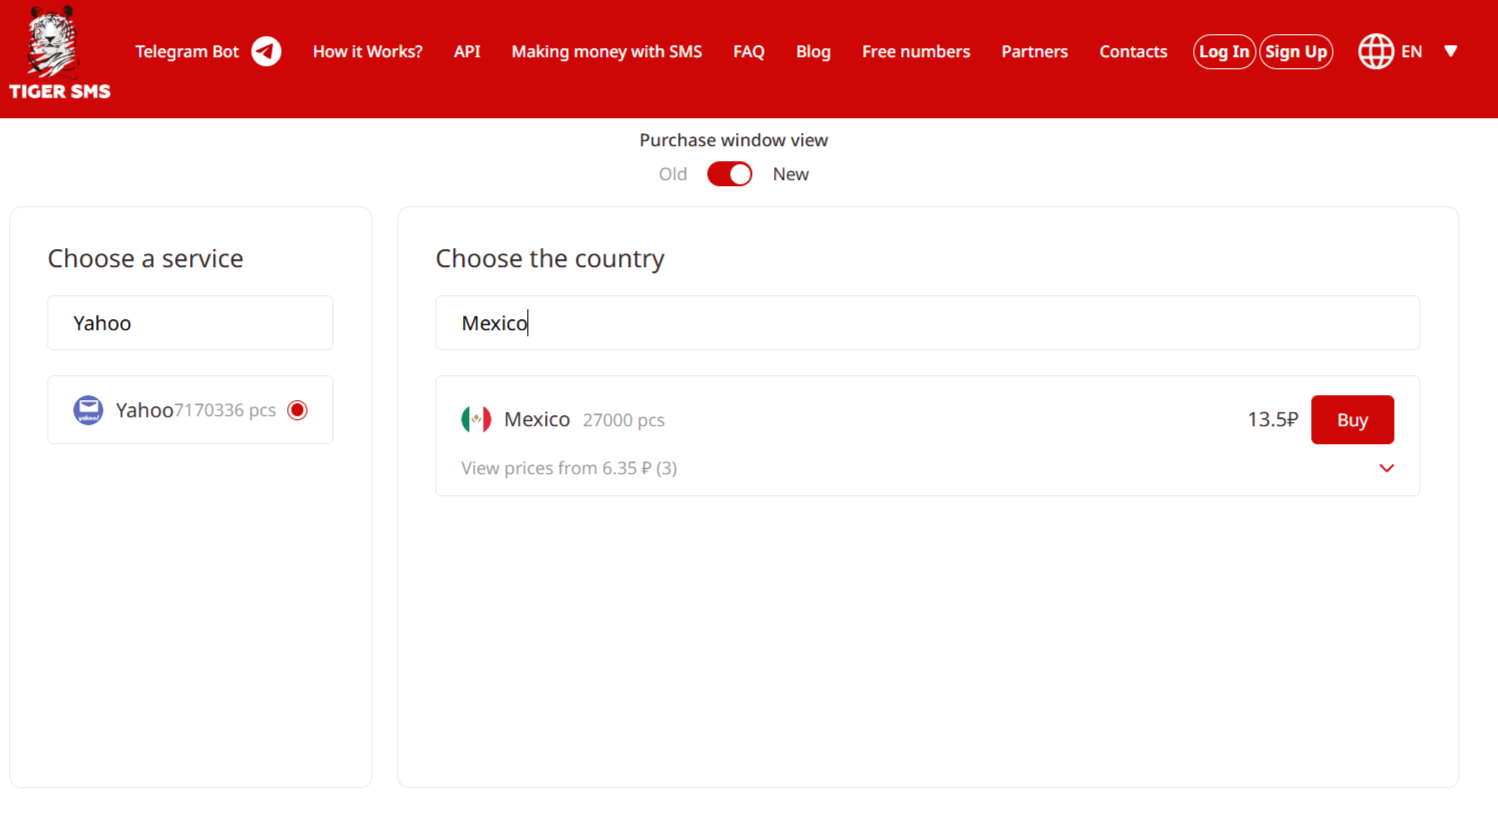
Task: Expand Mexico prices with the chevron
Action: 1386,468
